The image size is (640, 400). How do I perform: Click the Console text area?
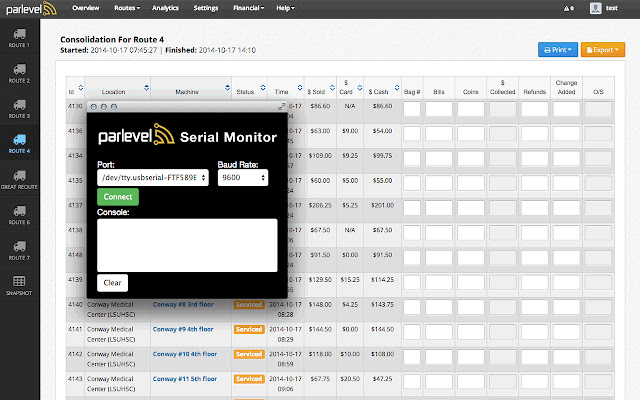pos(187,245)
